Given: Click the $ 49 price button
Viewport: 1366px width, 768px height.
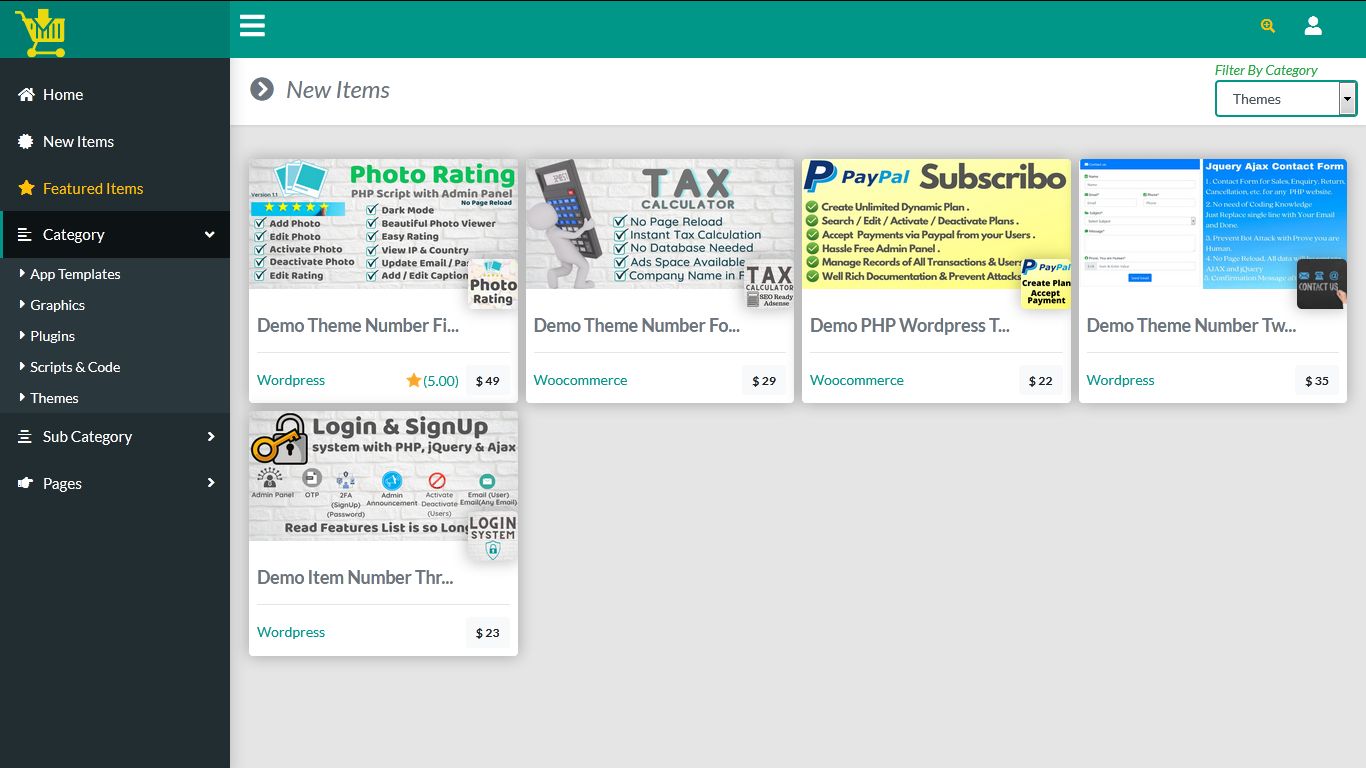Looking at the screenshot, I should (488, 380).
